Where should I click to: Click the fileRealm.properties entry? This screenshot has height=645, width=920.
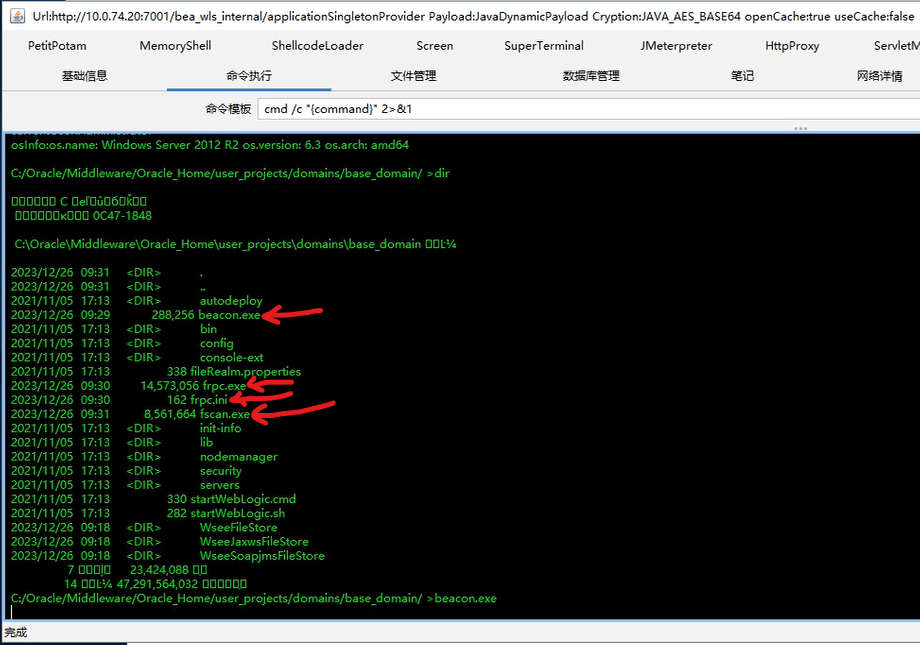coord(245,372)
